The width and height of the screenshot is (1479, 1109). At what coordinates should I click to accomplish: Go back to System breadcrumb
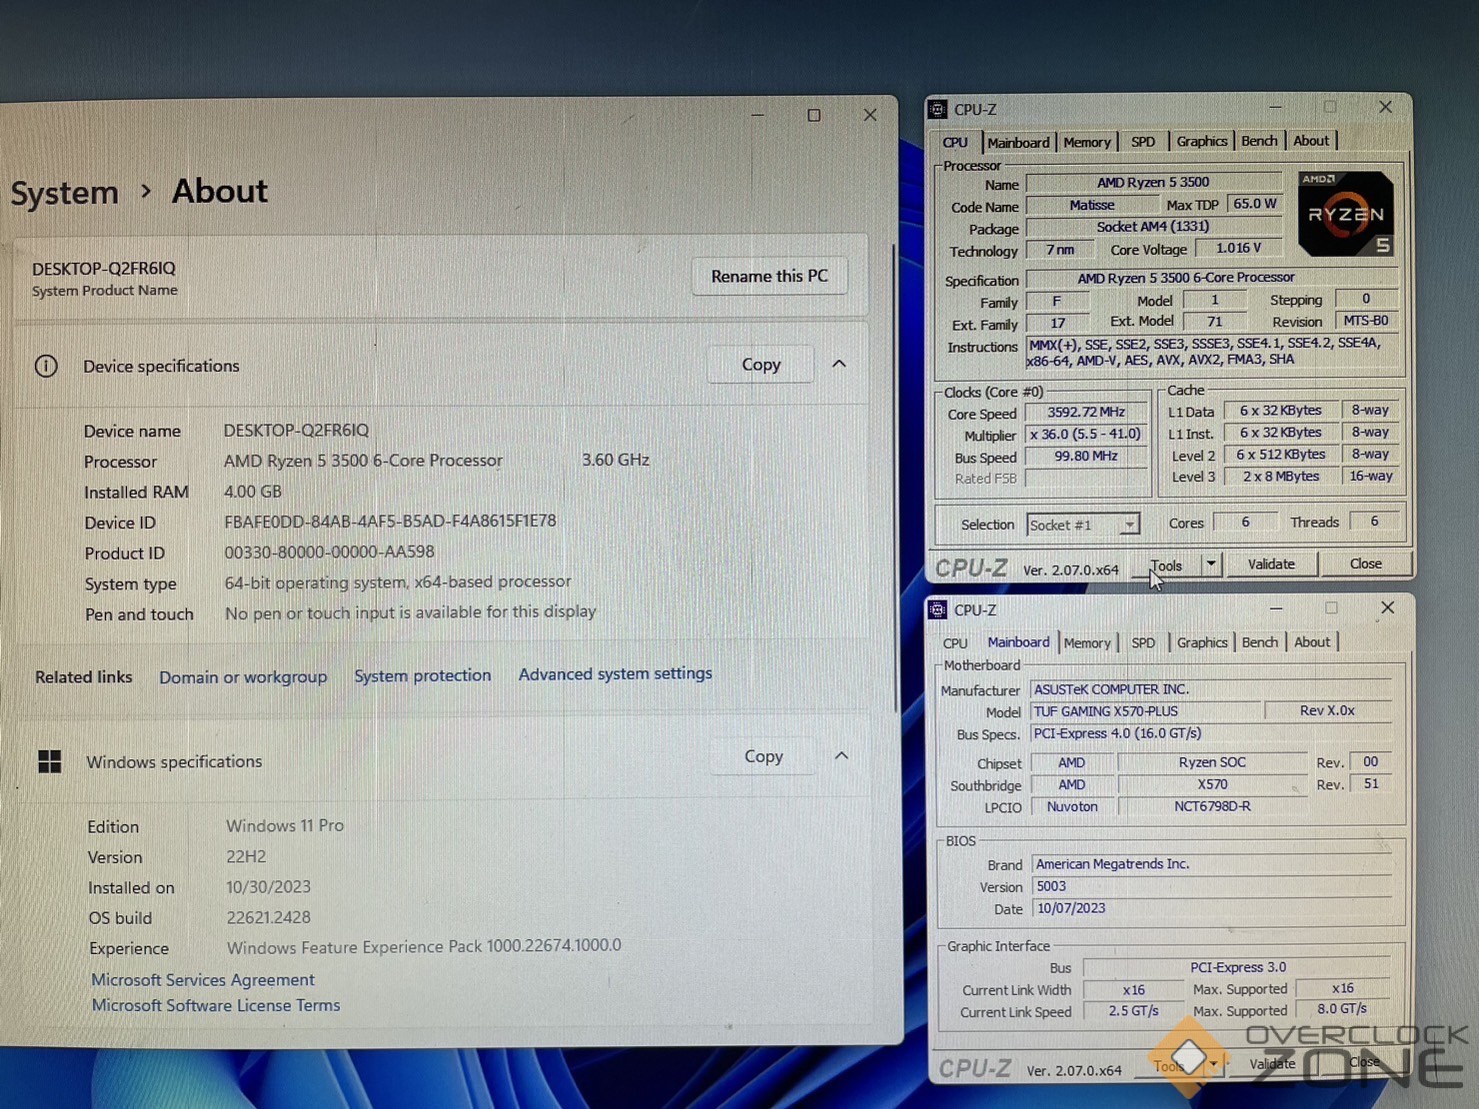click(65, 192)
